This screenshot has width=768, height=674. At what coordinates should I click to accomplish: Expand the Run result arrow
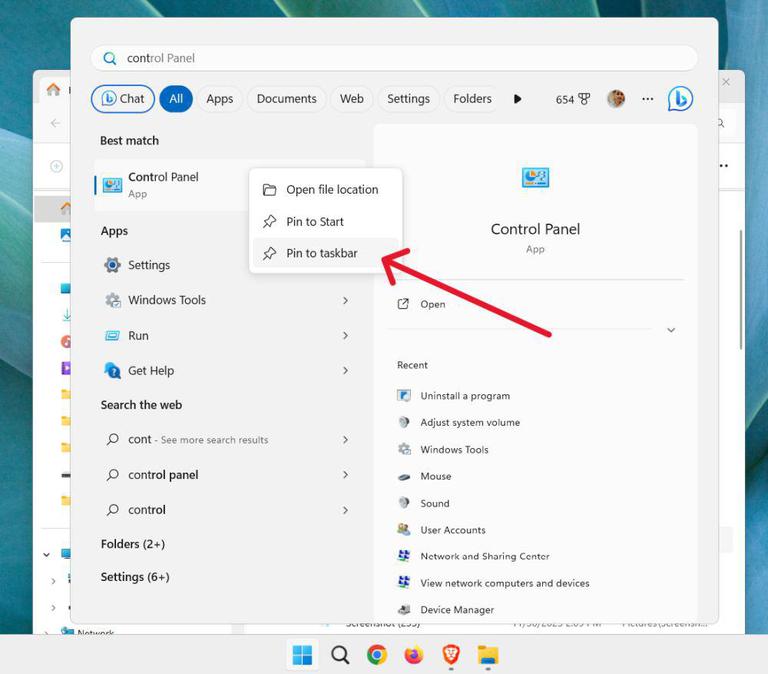coord(345,336)
